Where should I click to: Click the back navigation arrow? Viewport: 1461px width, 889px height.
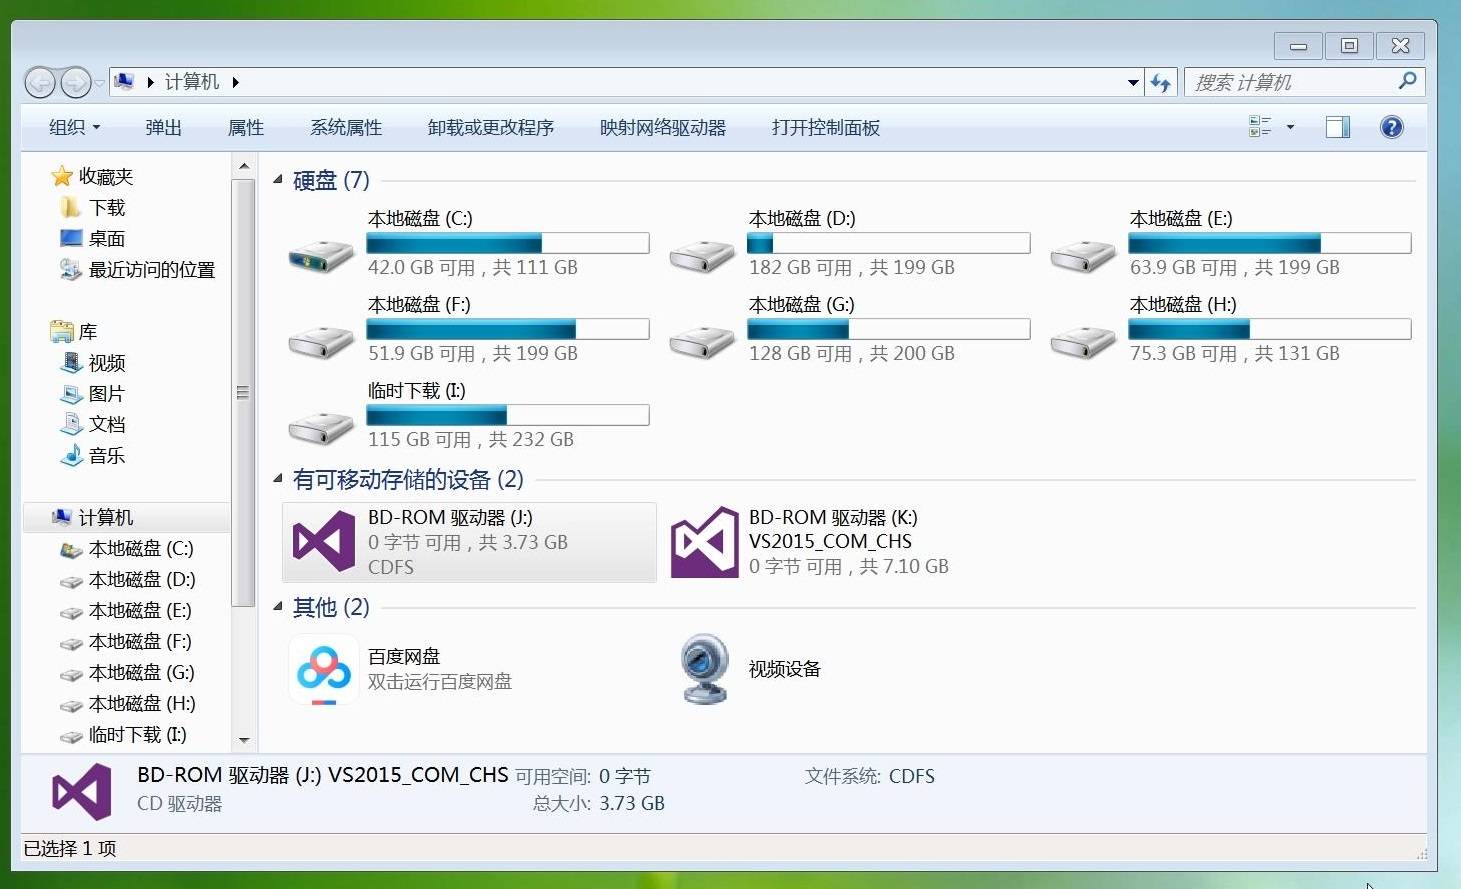coord(40,82)
